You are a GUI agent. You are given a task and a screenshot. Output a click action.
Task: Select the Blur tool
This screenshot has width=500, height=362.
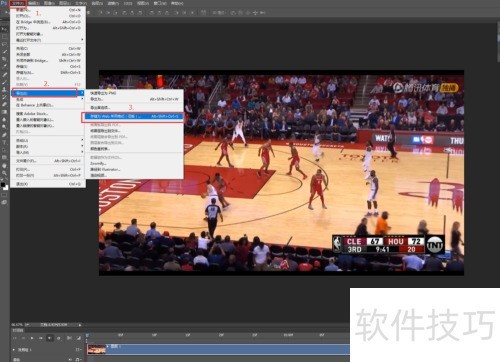[4, 119]
